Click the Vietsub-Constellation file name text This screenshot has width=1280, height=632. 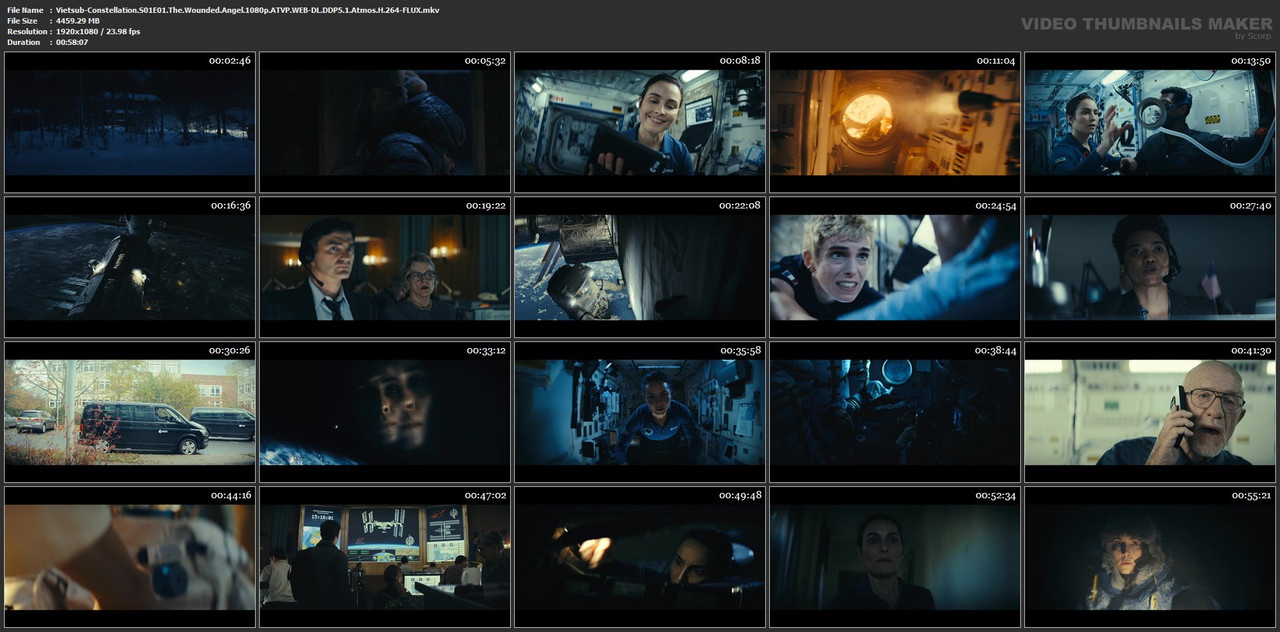(247, 10)
